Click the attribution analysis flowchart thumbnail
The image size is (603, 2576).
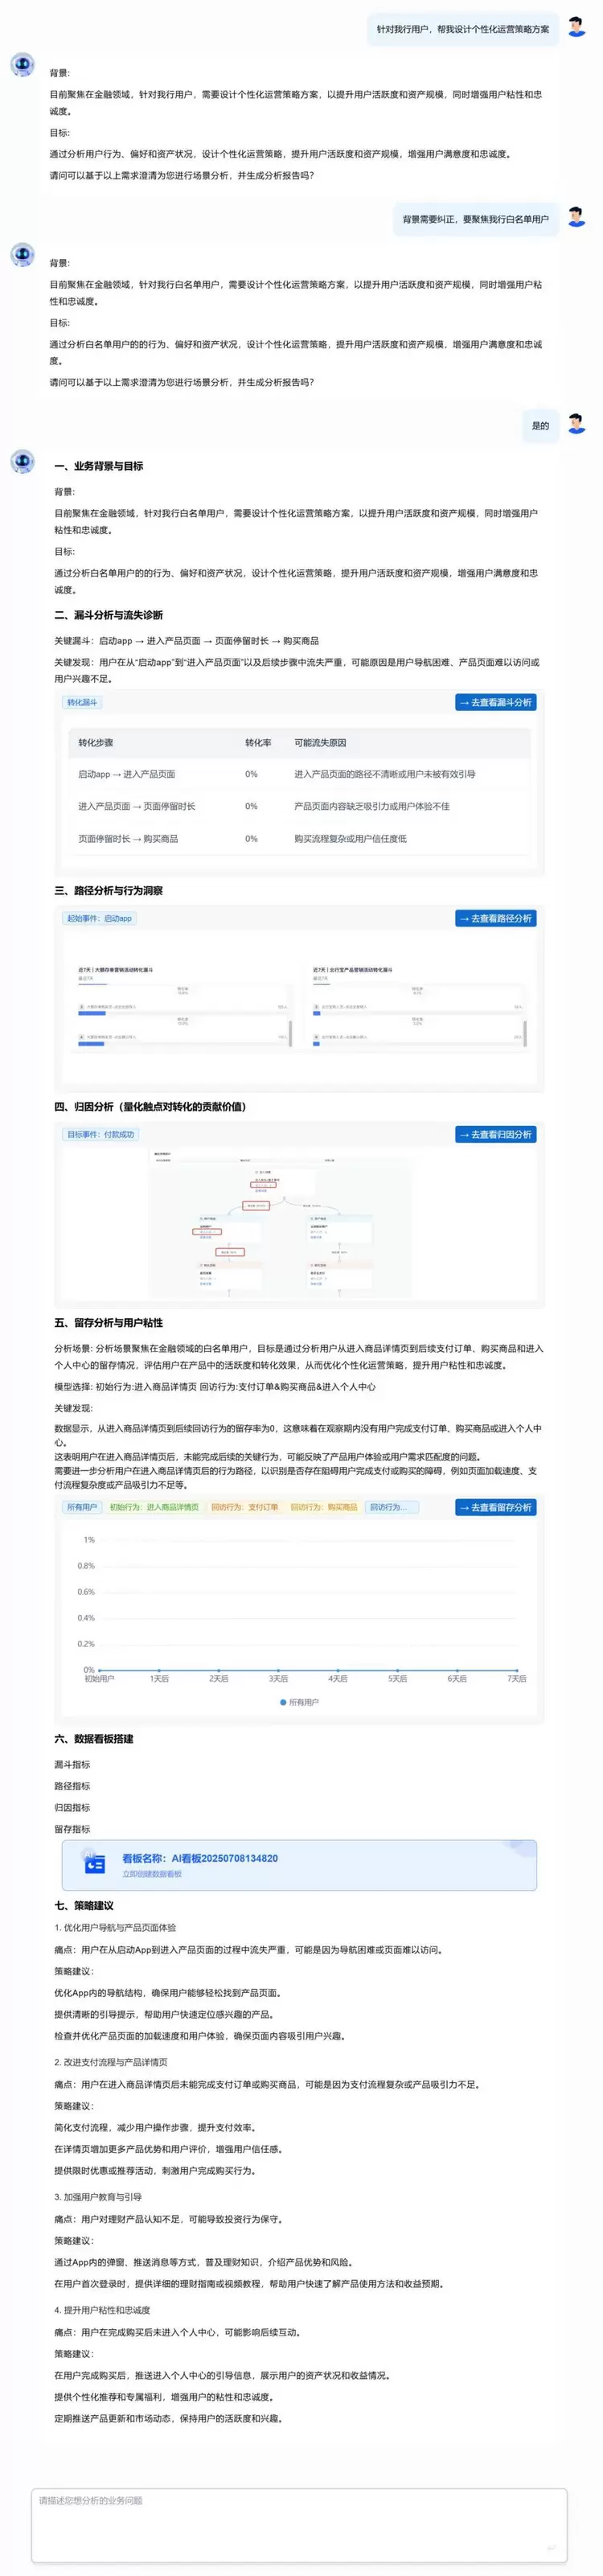coord(280,1225)
